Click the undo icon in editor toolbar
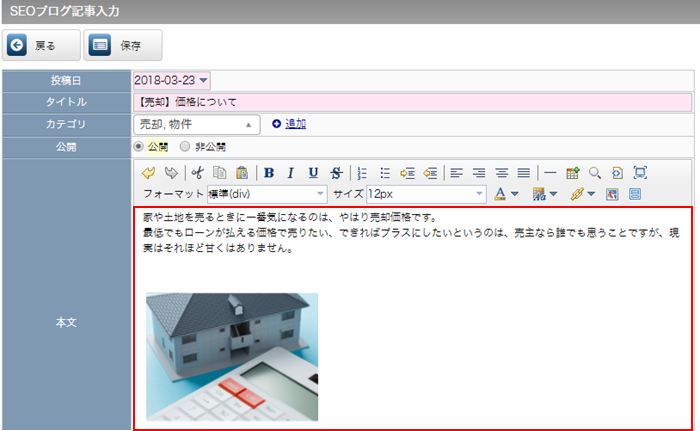This screenshot has width=700, height=431. [149, 172]
